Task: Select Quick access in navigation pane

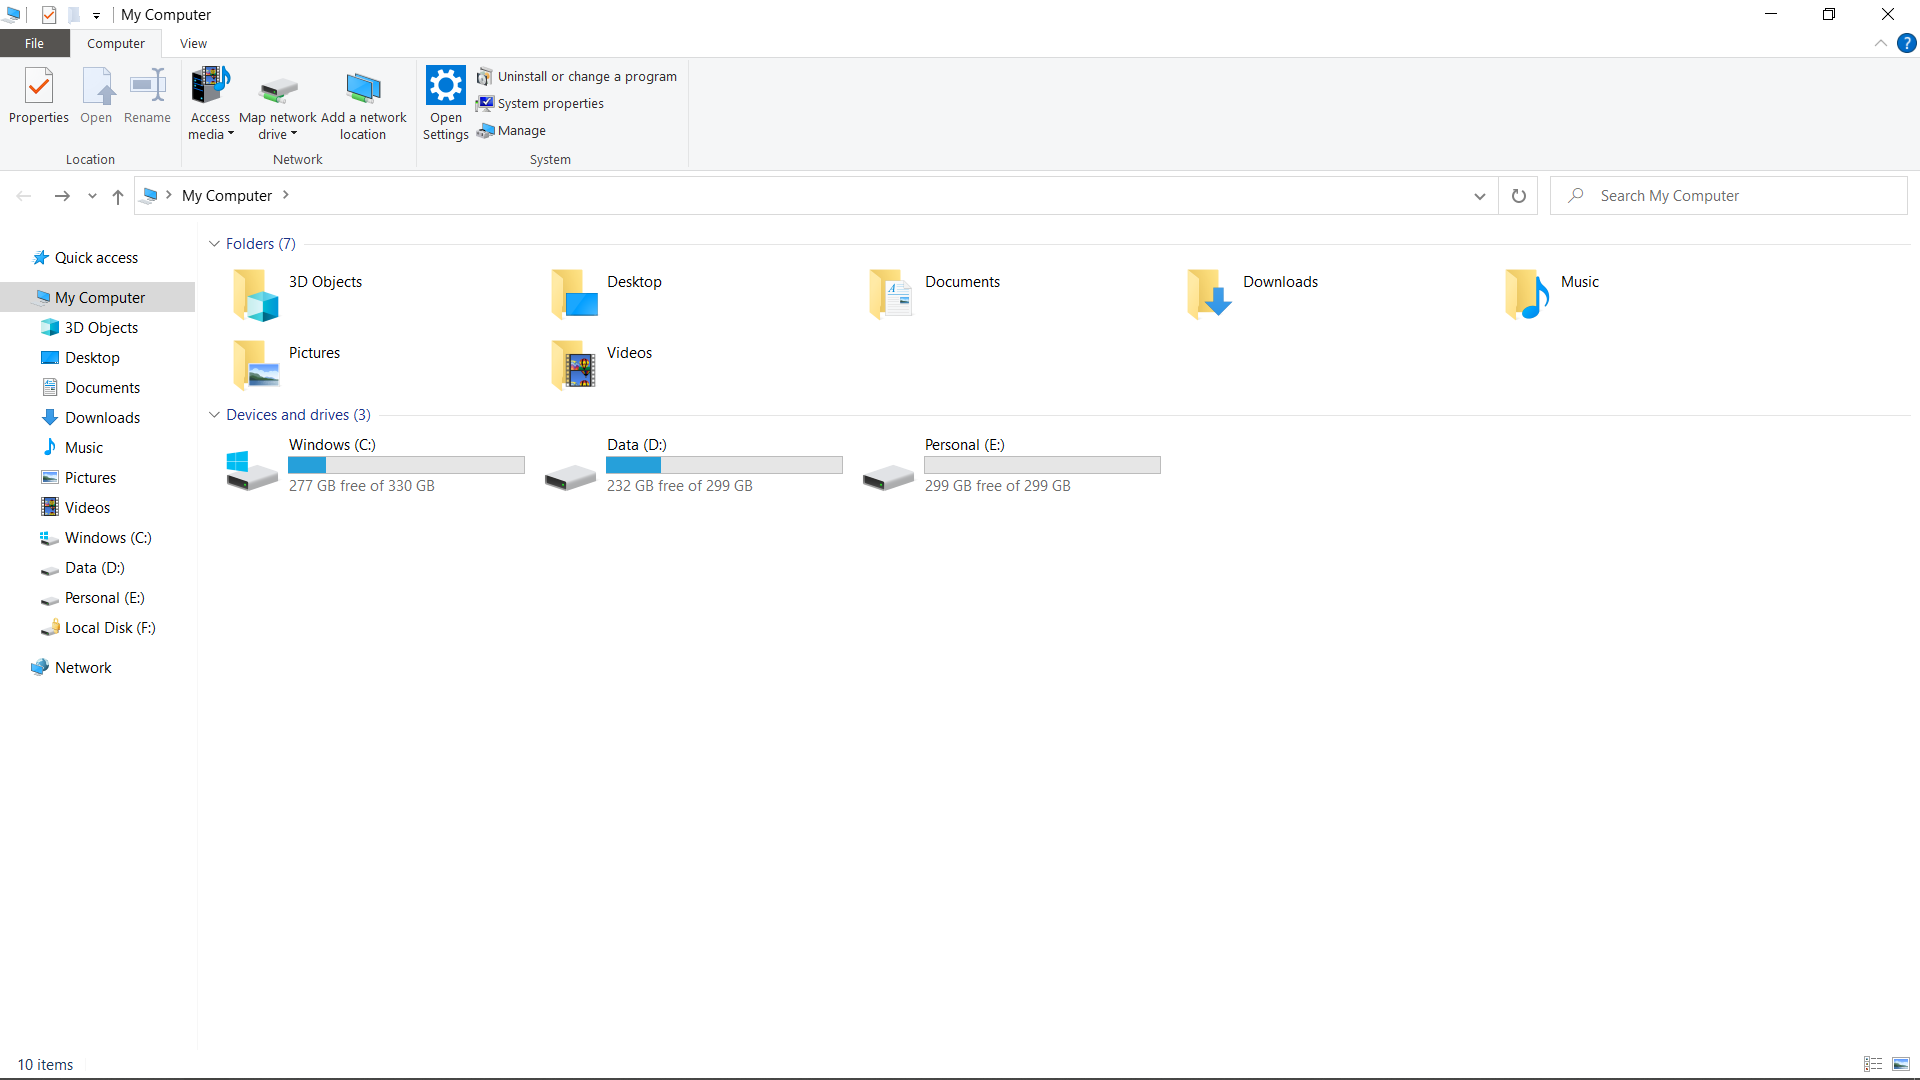Action: pos(97,258)
